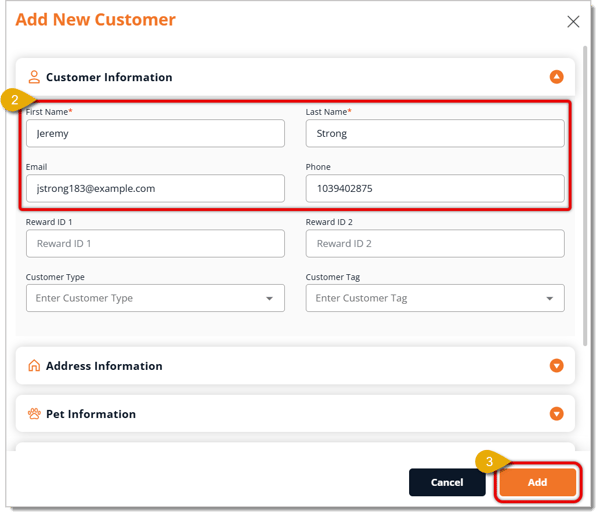Focus the Reward ID 1 field
600x516 pixels.
tap(155, 243)
